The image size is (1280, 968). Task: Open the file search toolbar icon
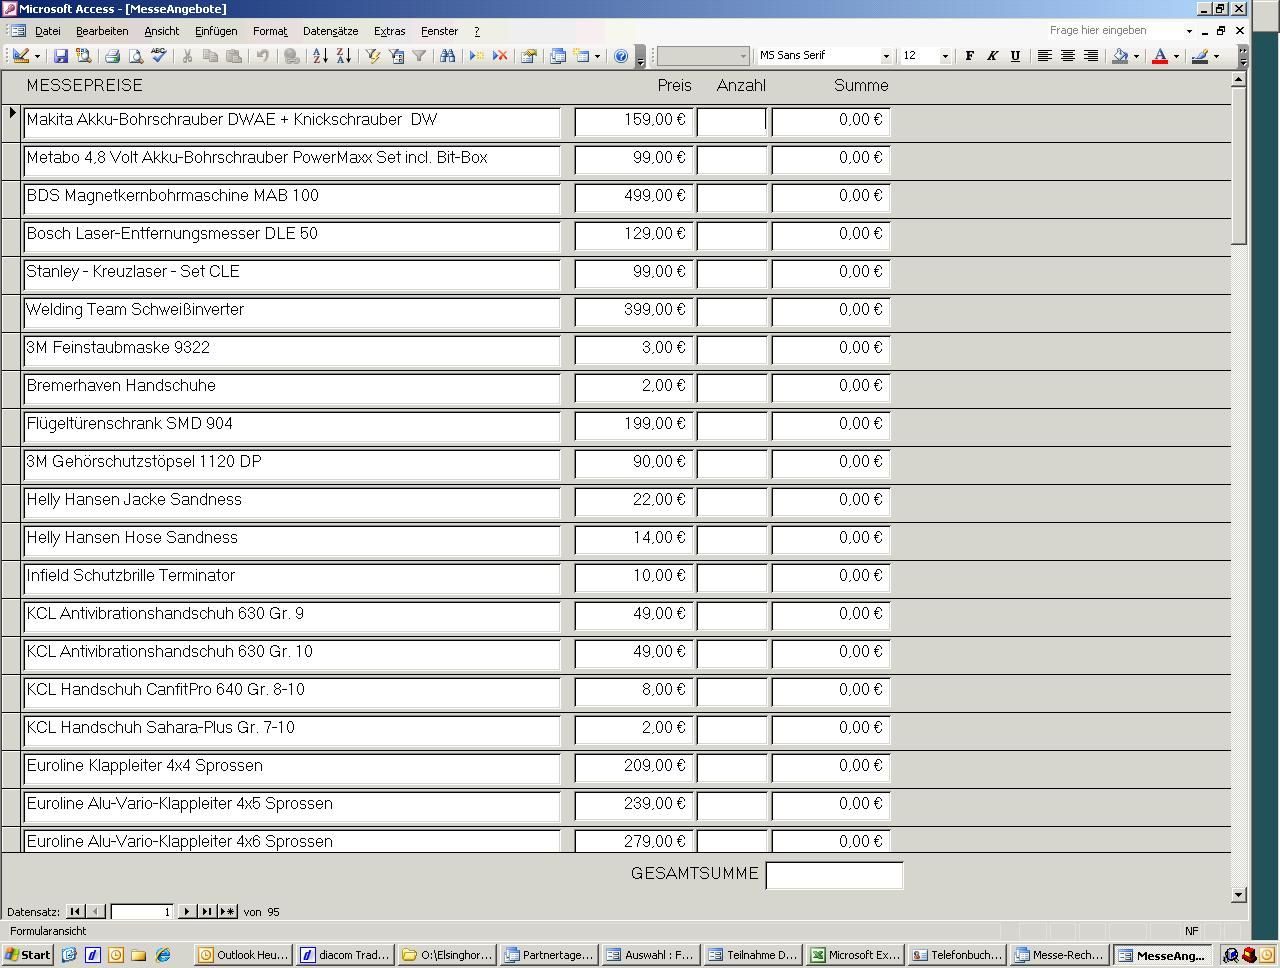83,56
